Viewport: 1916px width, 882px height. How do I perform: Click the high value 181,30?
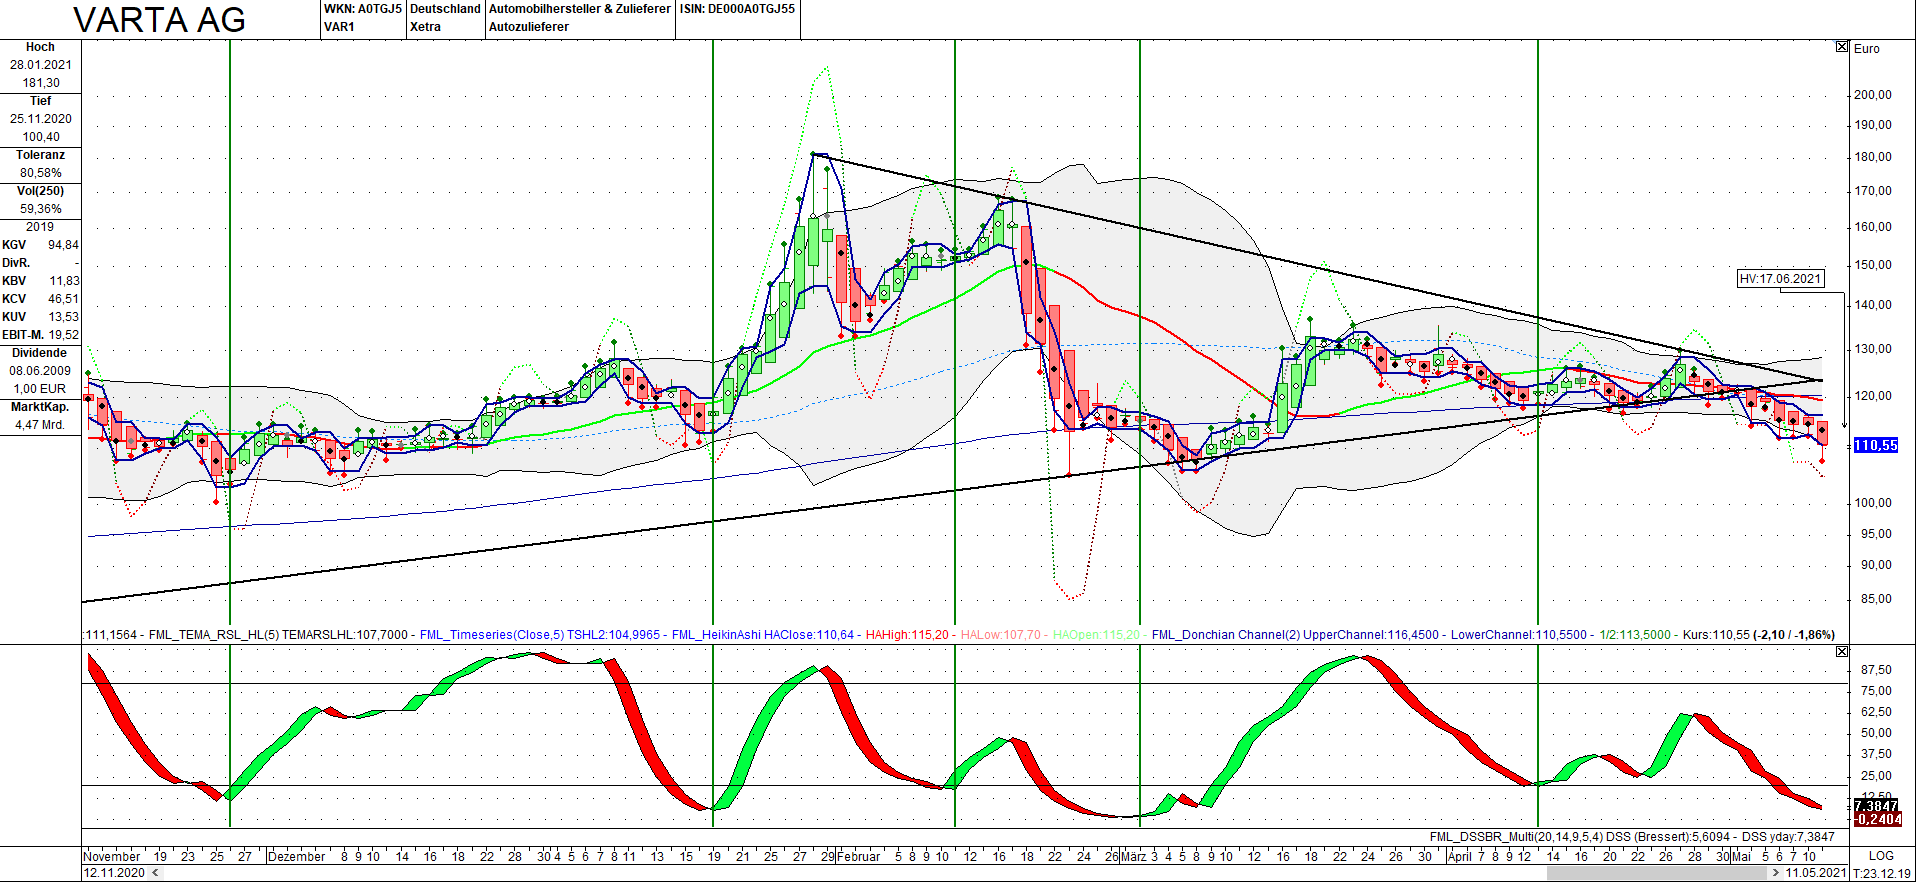tap(41, 83)
